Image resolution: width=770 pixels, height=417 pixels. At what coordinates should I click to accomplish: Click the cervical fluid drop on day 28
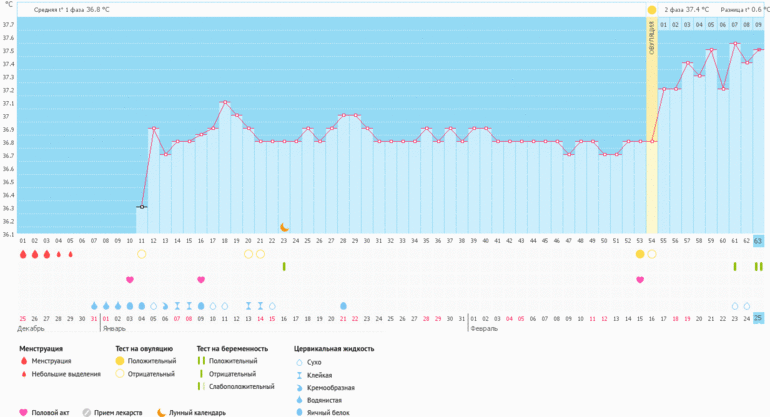click(344, 305)
